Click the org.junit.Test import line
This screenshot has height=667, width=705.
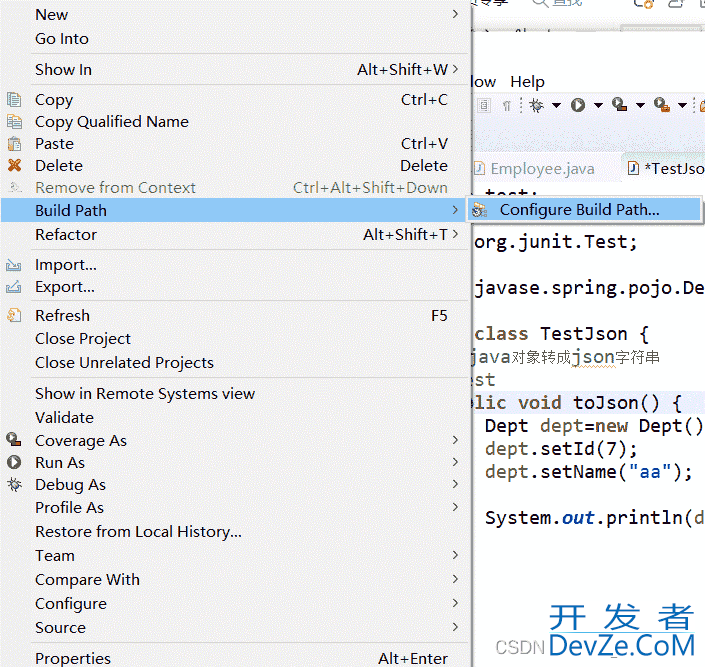click(x=556, y=242)
